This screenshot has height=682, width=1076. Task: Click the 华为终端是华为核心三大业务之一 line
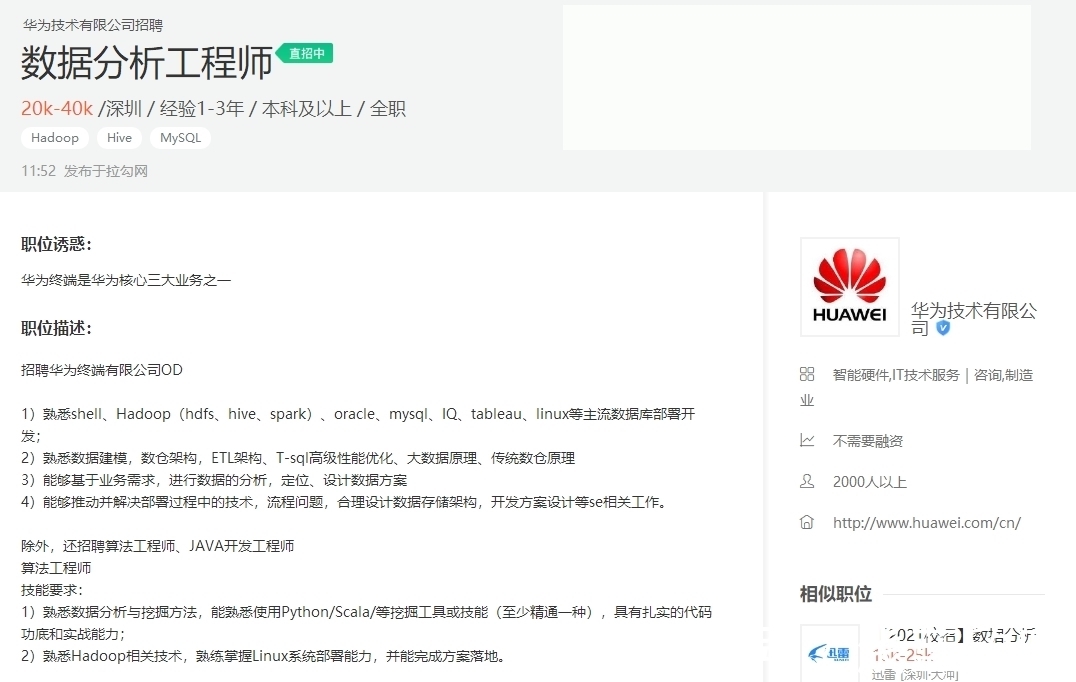pyautogui.click(x=126, y=280)
